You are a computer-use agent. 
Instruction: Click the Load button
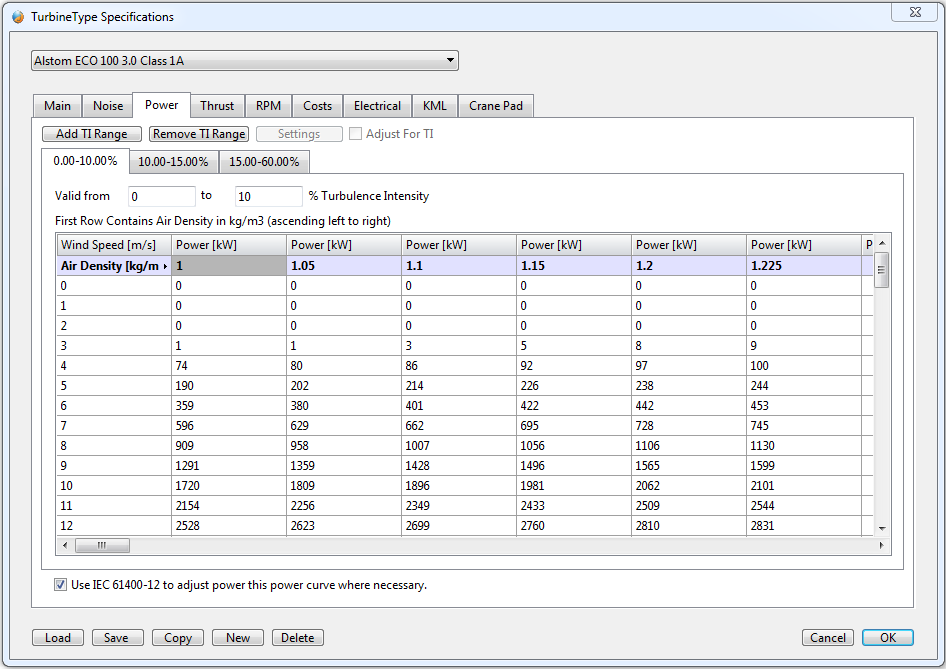point(58,638)
